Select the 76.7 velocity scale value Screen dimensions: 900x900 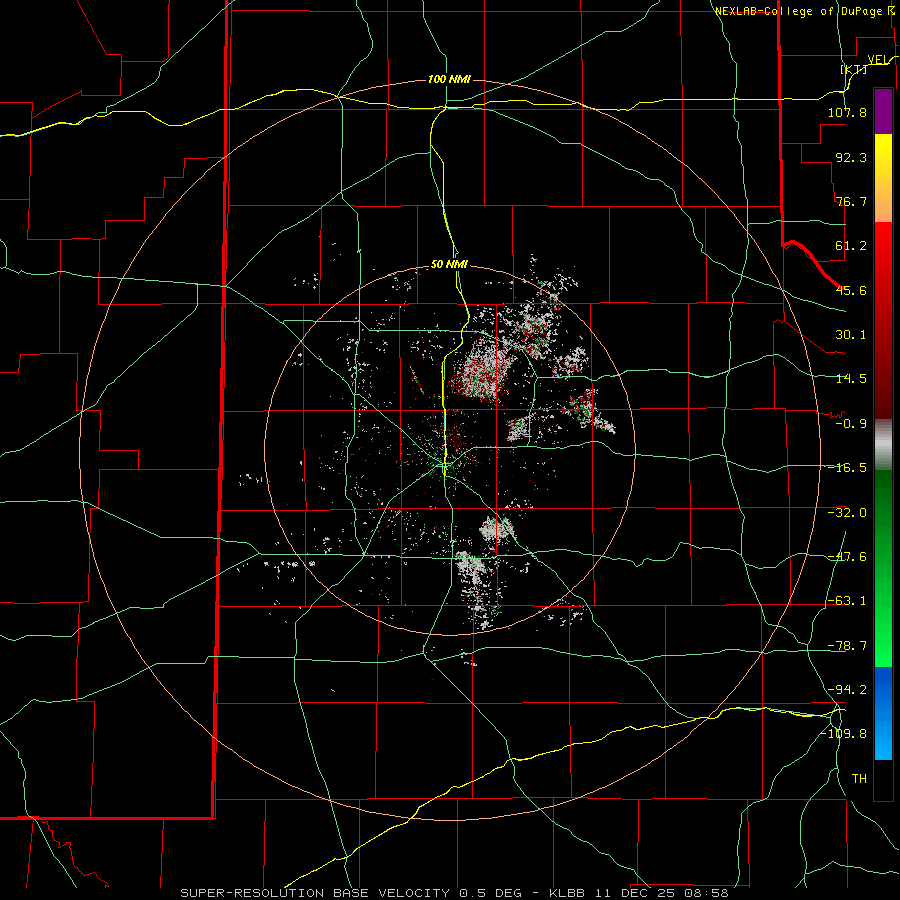[851, 201]
